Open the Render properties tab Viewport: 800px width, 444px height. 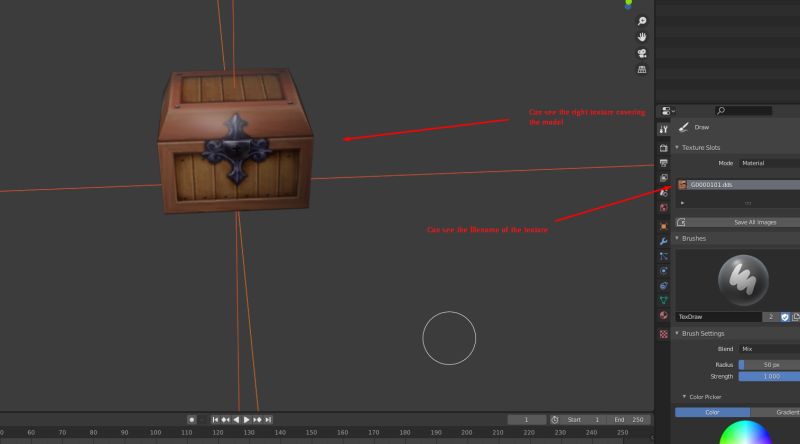coord(663,148)
